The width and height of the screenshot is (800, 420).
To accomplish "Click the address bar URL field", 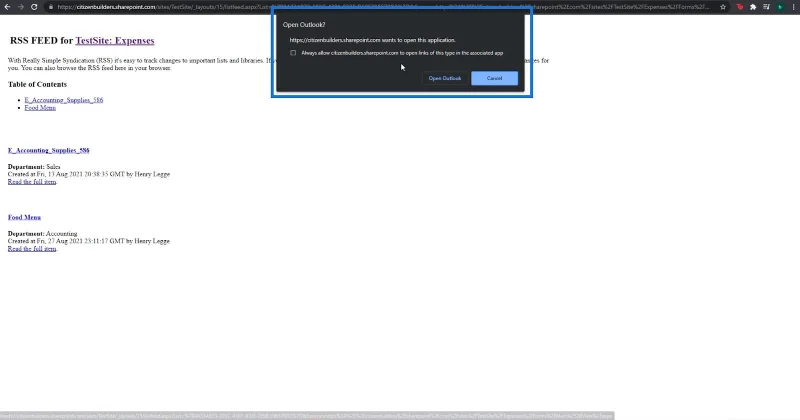I will (x=383, y=7).
